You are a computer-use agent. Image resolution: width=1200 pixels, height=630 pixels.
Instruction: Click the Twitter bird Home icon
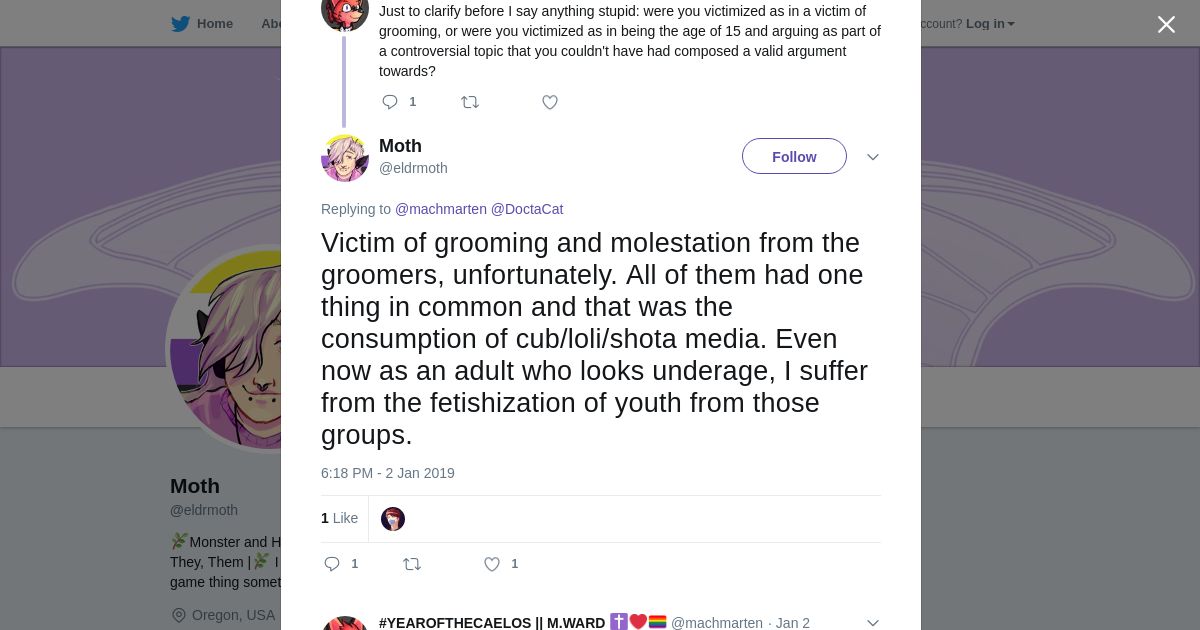[180, 24]
